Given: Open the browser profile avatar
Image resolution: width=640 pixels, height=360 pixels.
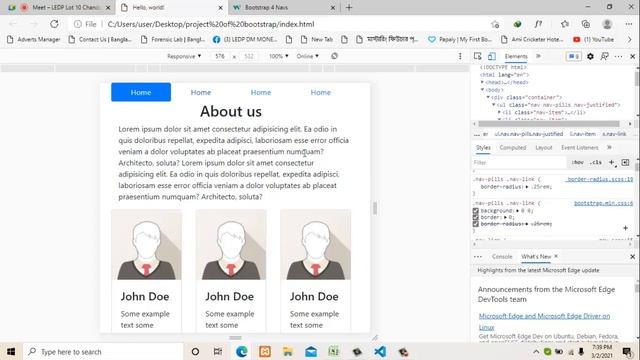Looking at the screenshot, I should tap(607, 24).
